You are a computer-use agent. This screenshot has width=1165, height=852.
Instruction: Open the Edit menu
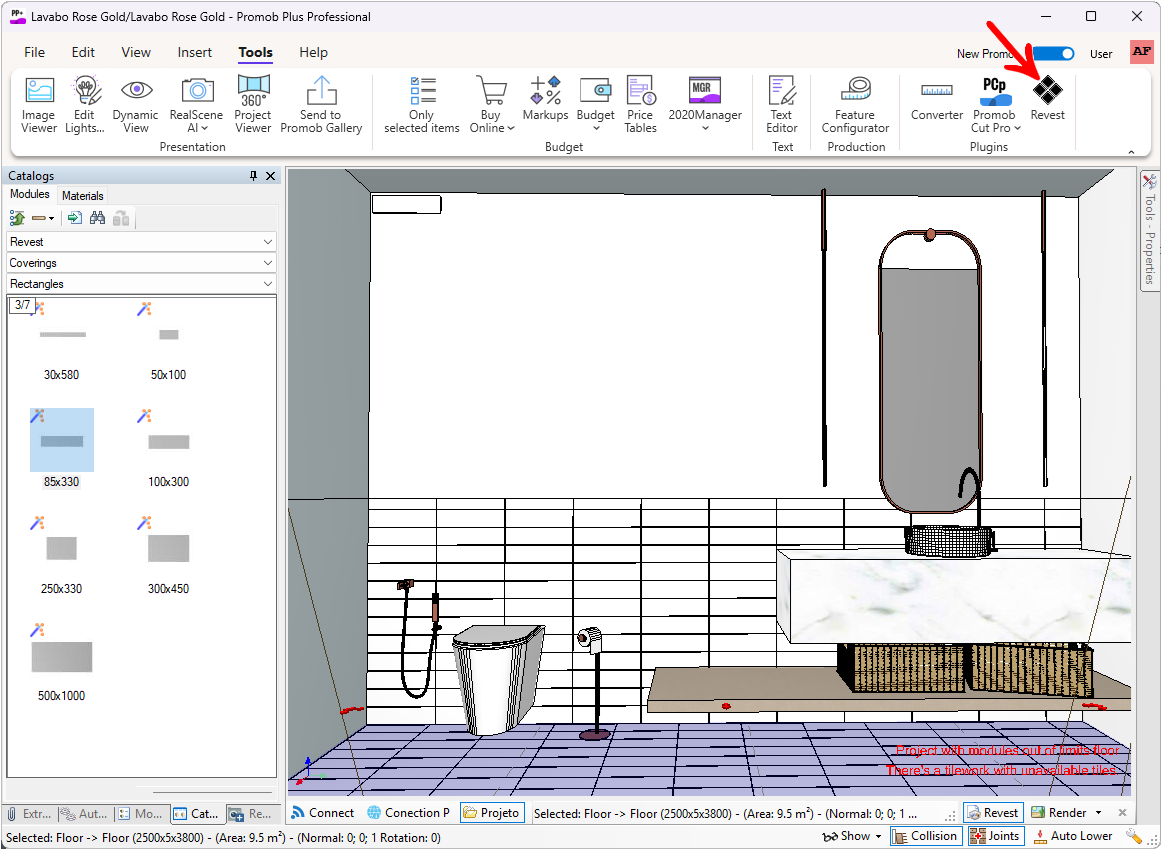point(82,52)
